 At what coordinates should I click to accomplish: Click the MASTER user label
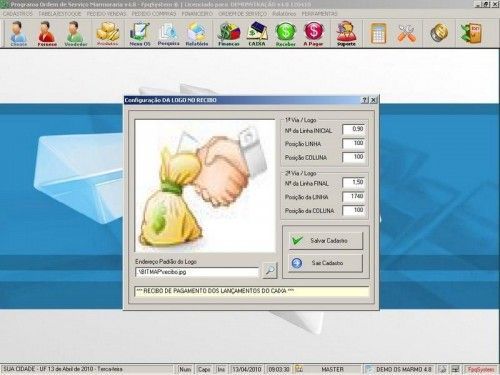(x=332, y=369)
